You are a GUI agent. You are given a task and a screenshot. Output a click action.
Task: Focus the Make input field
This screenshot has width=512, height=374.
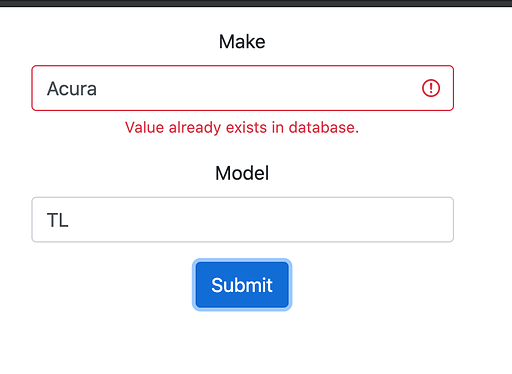[x=243, y=88]
